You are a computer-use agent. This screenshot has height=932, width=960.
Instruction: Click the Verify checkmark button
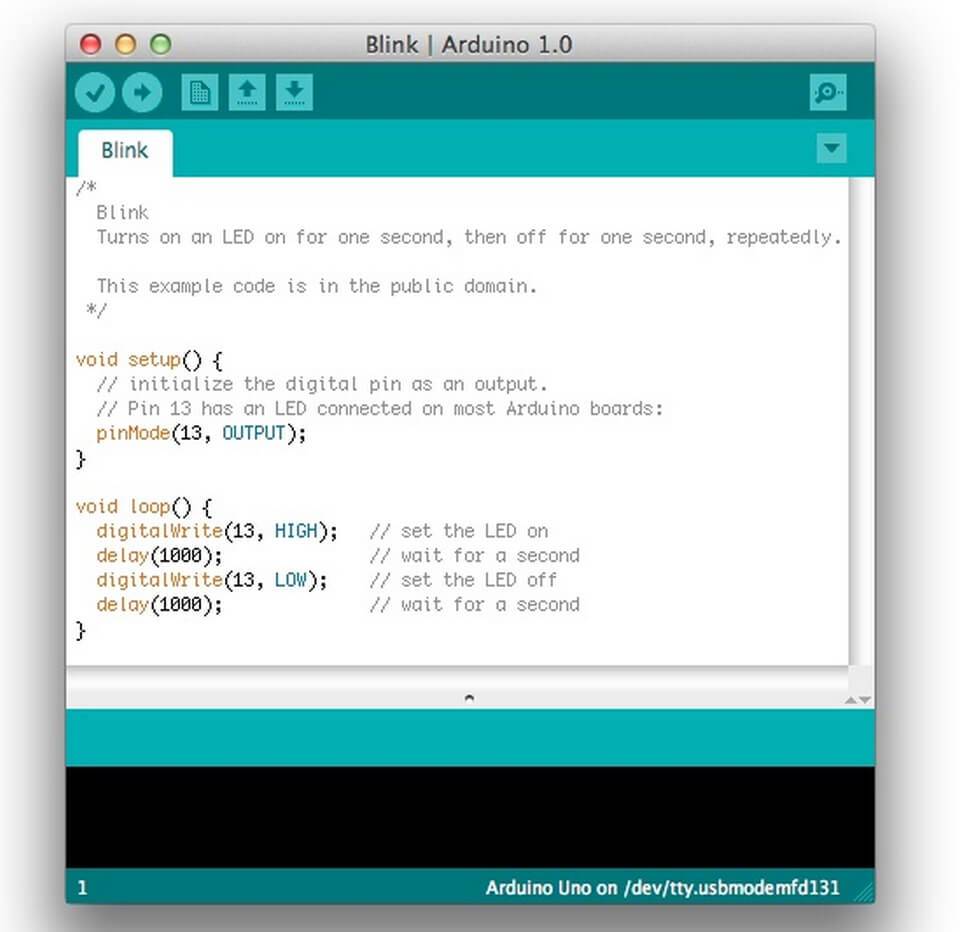(x=96, y=93)
